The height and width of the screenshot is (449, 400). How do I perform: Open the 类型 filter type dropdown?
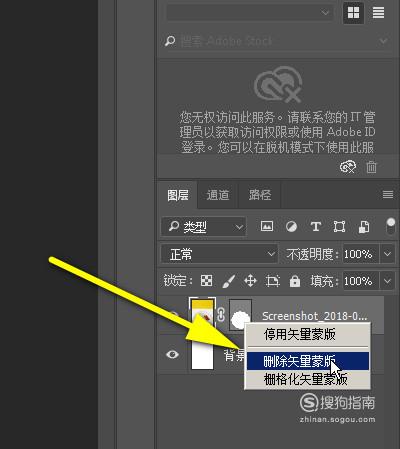pos(204,227)
